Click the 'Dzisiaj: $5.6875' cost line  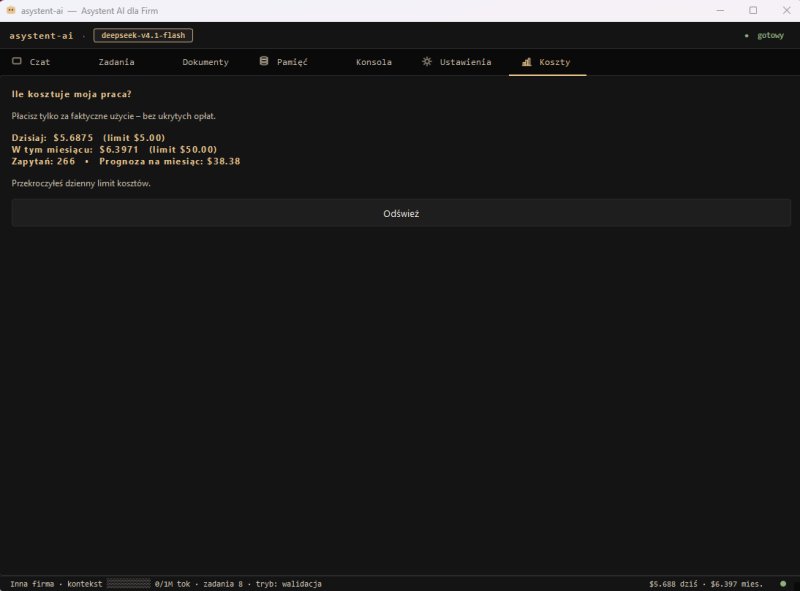52,138
